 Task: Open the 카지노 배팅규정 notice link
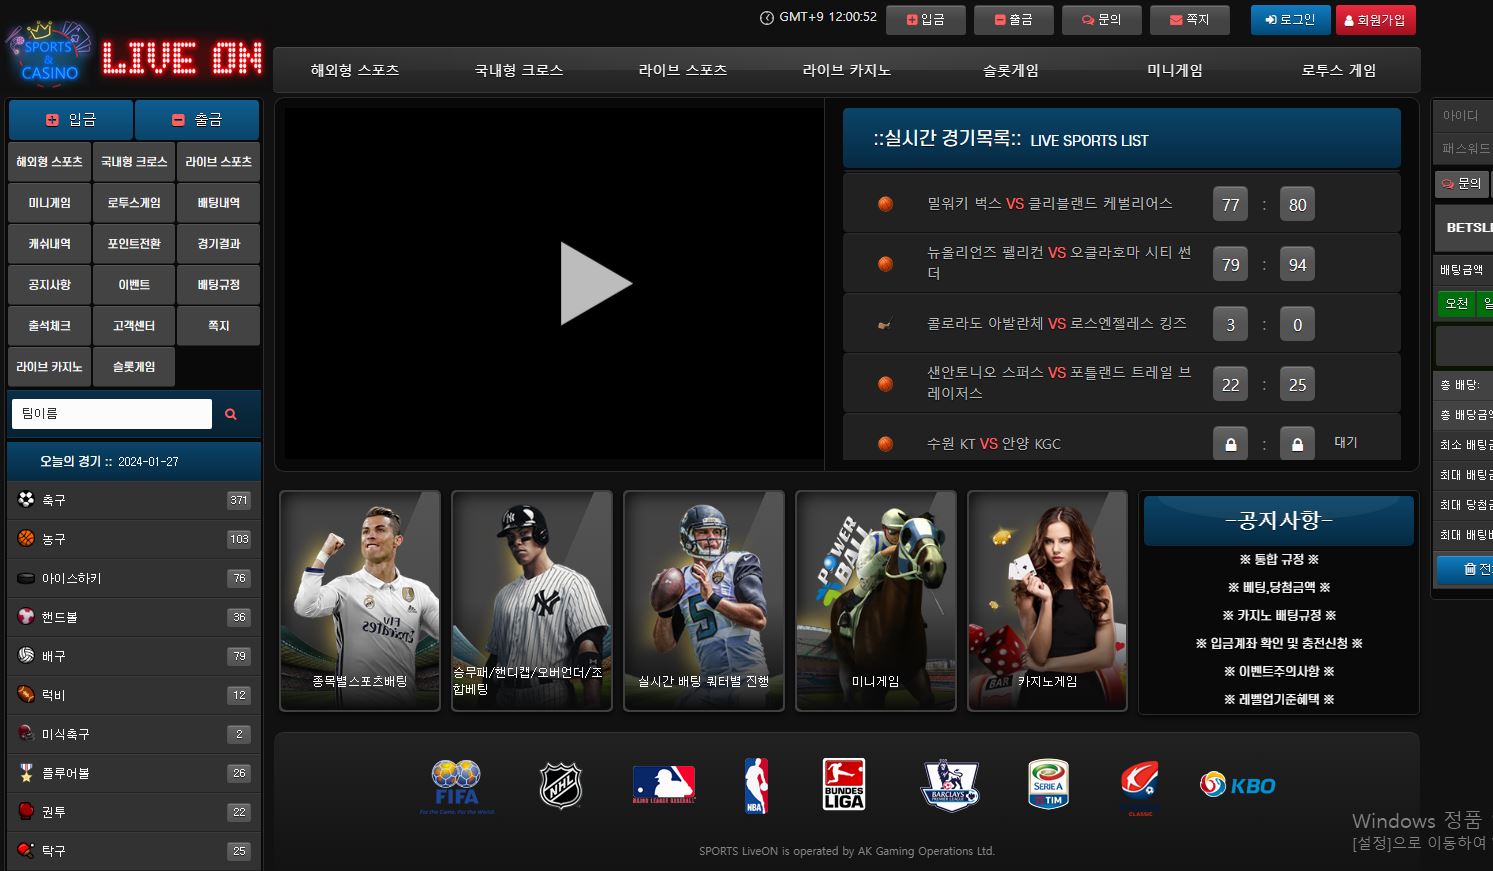point(1279,616)
